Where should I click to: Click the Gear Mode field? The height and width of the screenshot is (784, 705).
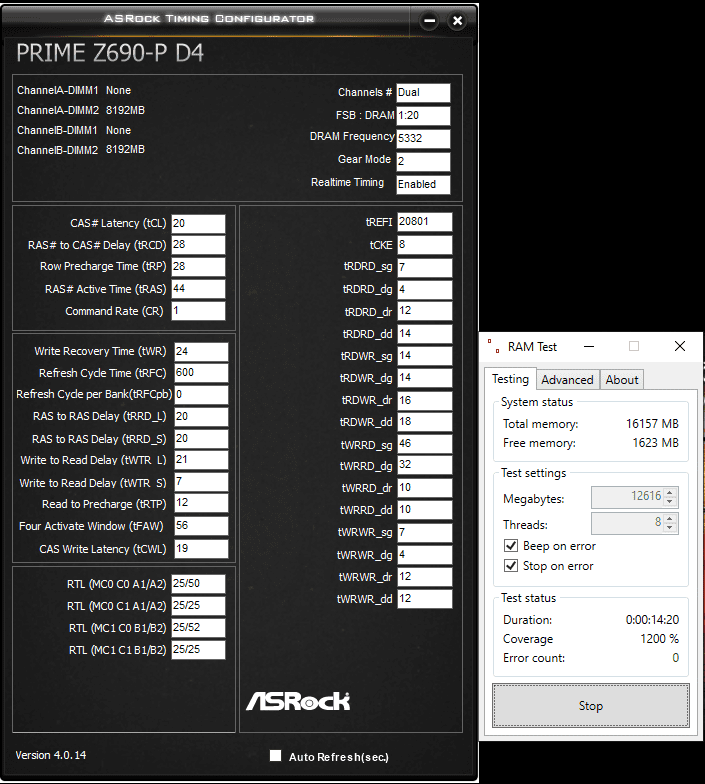click(423, 162)
